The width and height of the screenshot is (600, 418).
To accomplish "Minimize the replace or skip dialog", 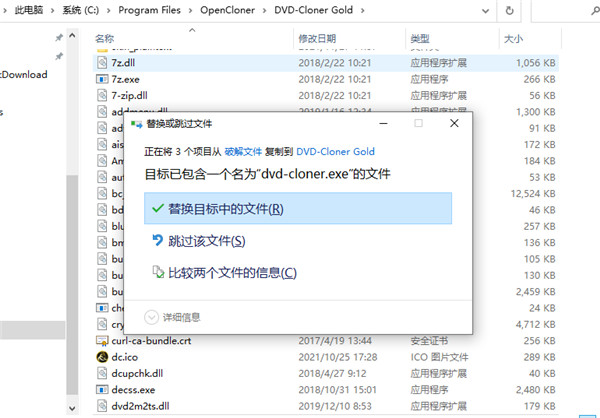I will (383, 123).
